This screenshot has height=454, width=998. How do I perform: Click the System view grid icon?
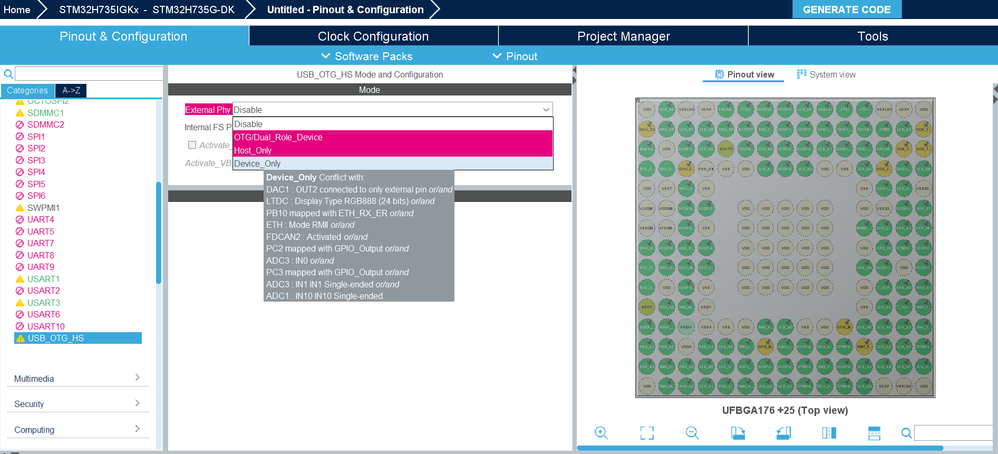tap(801, 74)
